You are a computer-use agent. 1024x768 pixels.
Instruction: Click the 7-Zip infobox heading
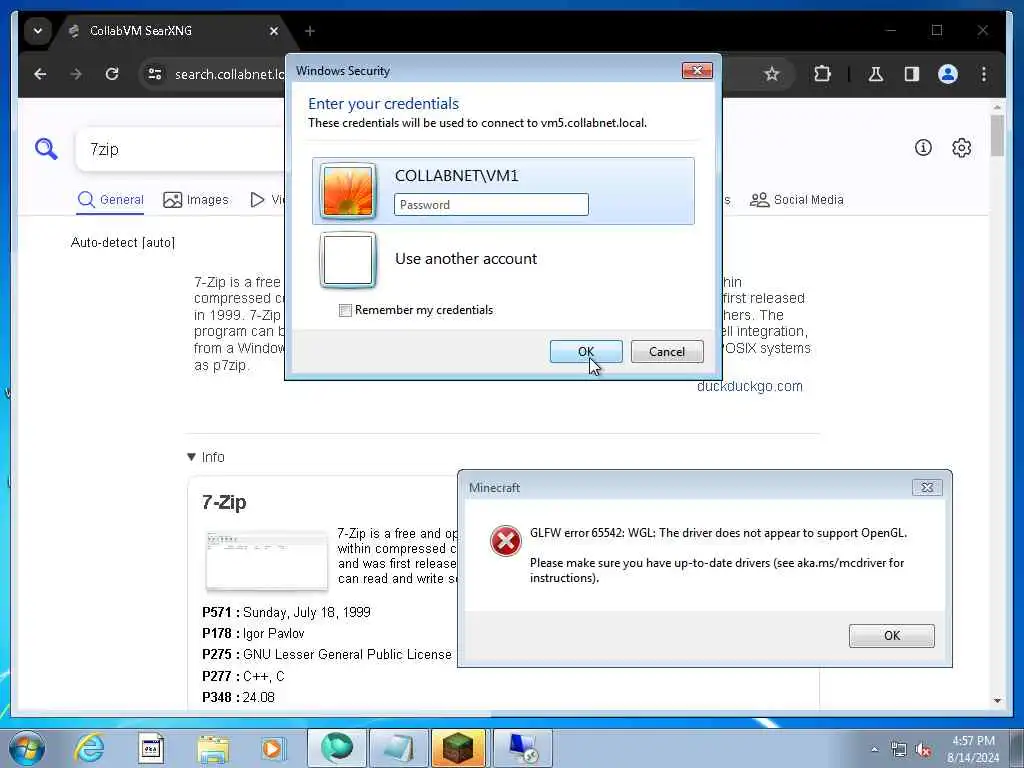(x=224, y=502)
